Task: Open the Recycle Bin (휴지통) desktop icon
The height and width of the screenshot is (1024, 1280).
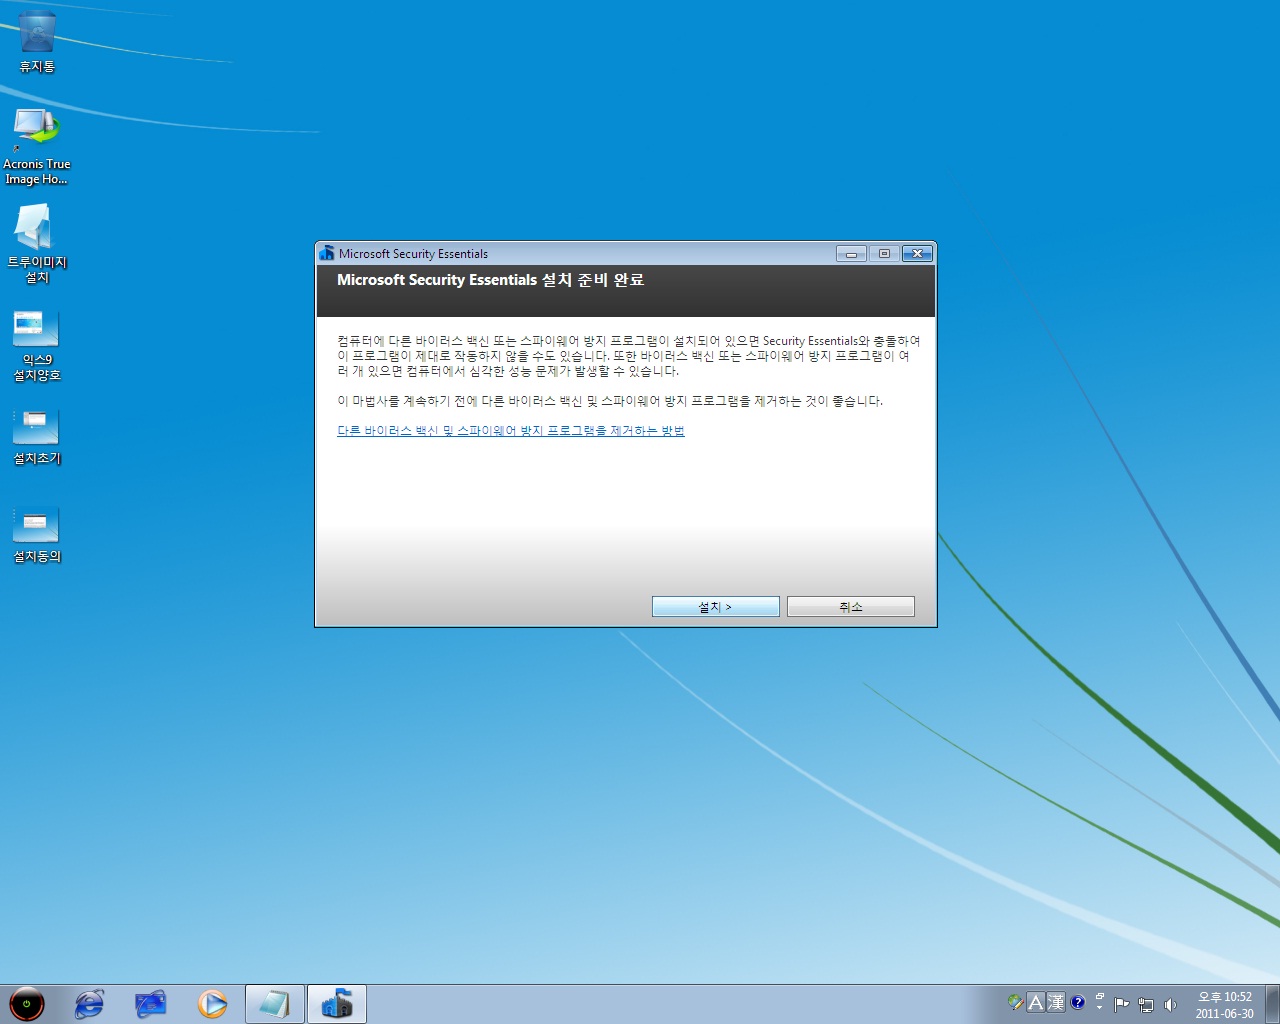Action: 37,42
